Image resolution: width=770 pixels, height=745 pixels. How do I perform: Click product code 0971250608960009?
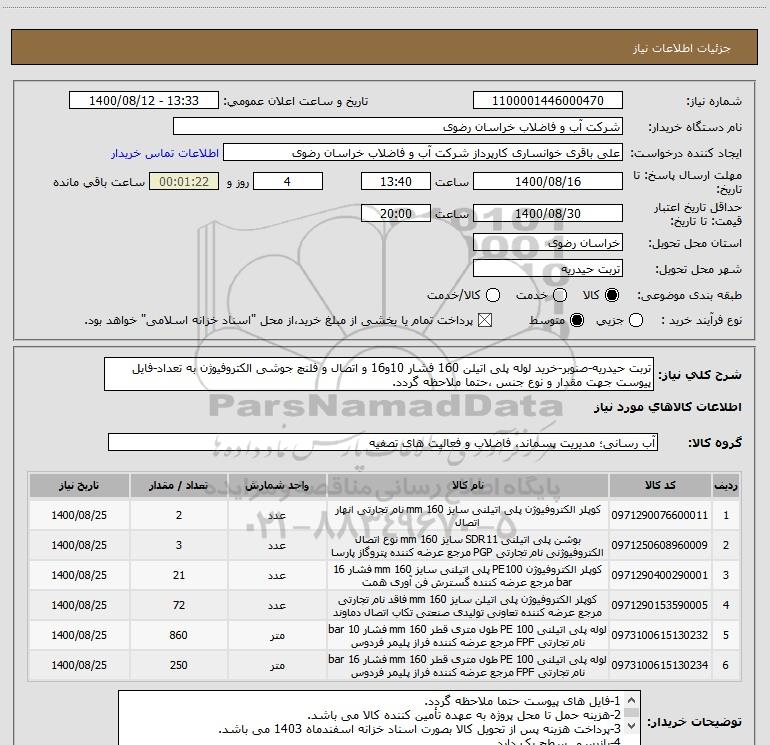[660, 545]
